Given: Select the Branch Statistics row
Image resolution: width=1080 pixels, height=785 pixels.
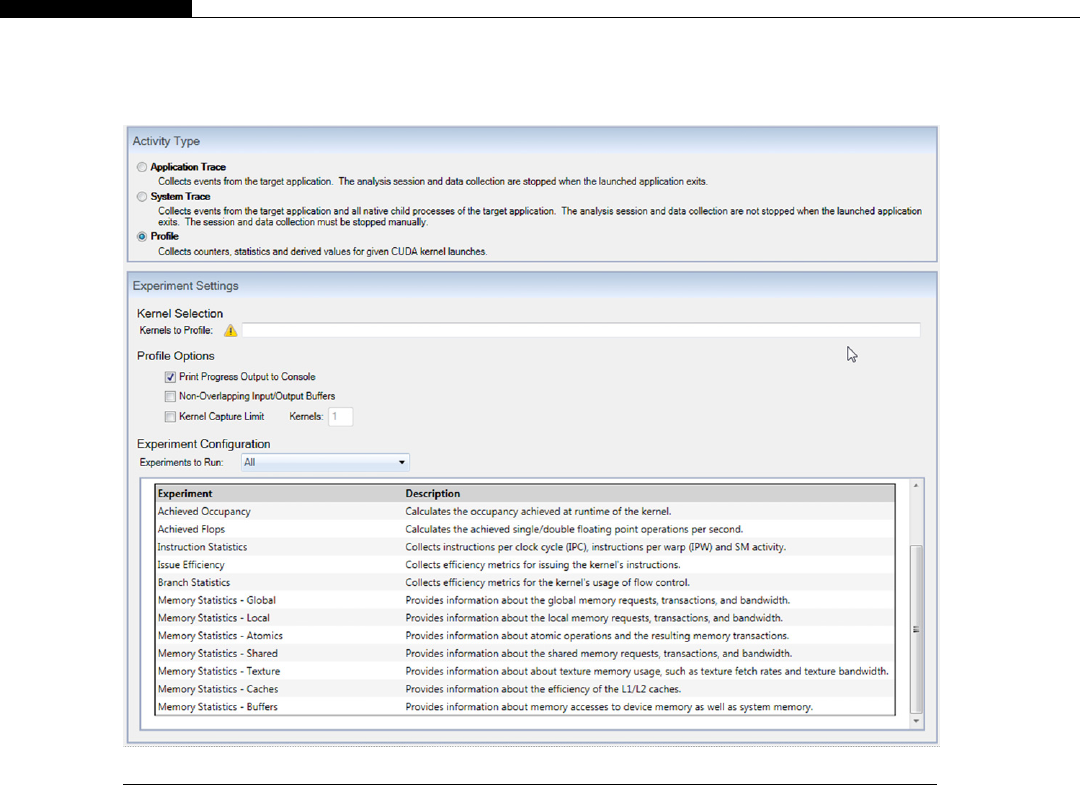Looking at the screenshot, I should click(526, 583).
